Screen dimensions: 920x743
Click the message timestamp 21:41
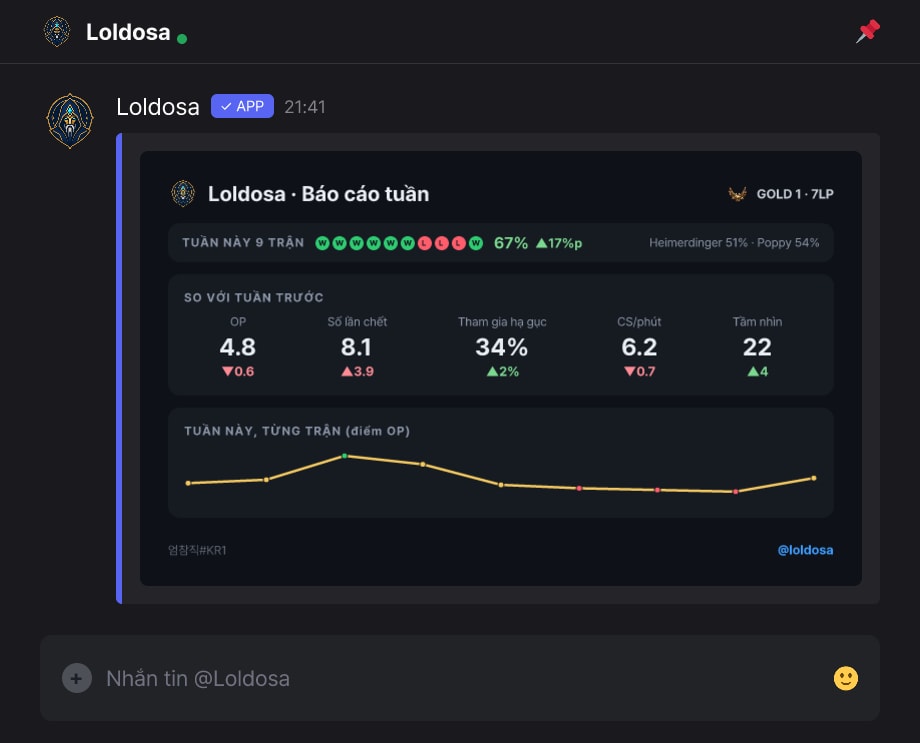pyautogui.click(x=305, y=107)
